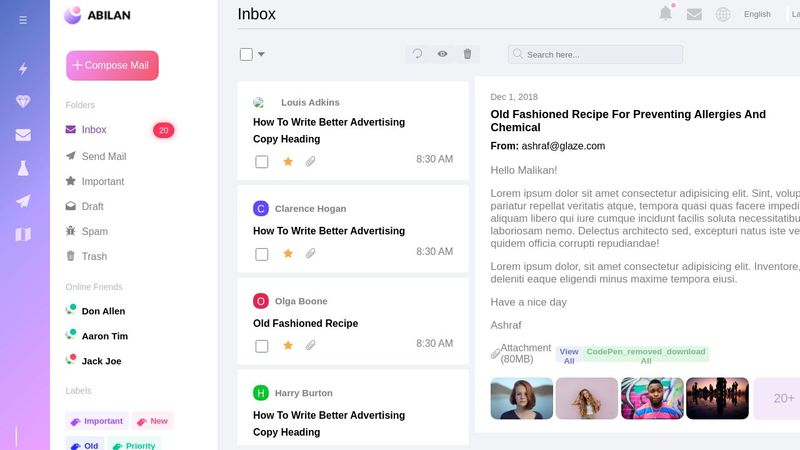Toggle the select all emails checkbox

[246, 54]
